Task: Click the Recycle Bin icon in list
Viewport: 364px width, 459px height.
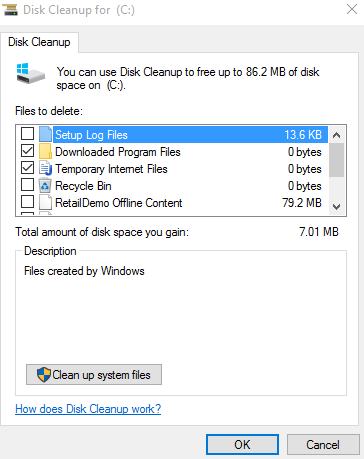Action: (45, 185)
